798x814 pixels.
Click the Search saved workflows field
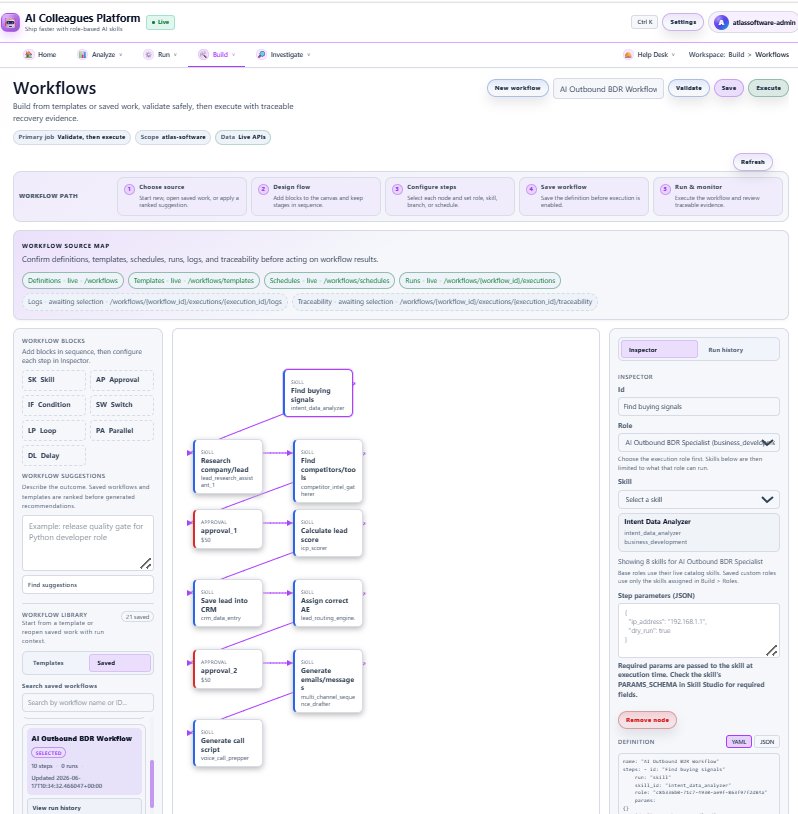click(88, 702)
